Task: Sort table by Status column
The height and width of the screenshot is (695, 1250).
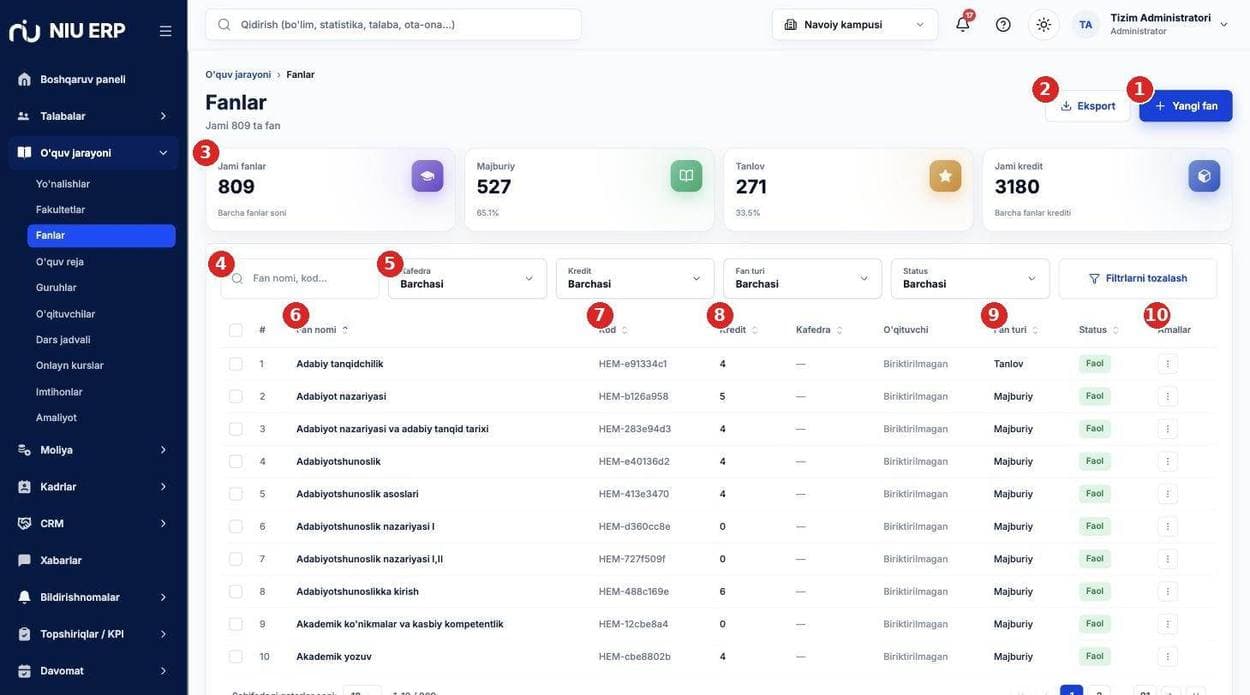Action: (1099, 330)
